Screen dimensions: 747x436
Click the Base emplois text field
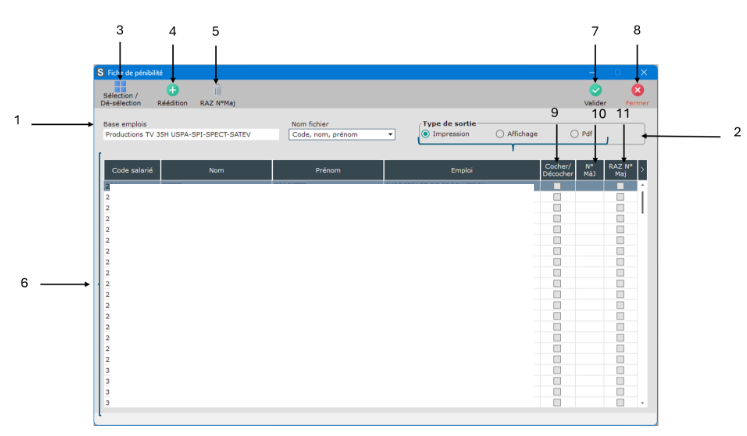click(190, 134)
